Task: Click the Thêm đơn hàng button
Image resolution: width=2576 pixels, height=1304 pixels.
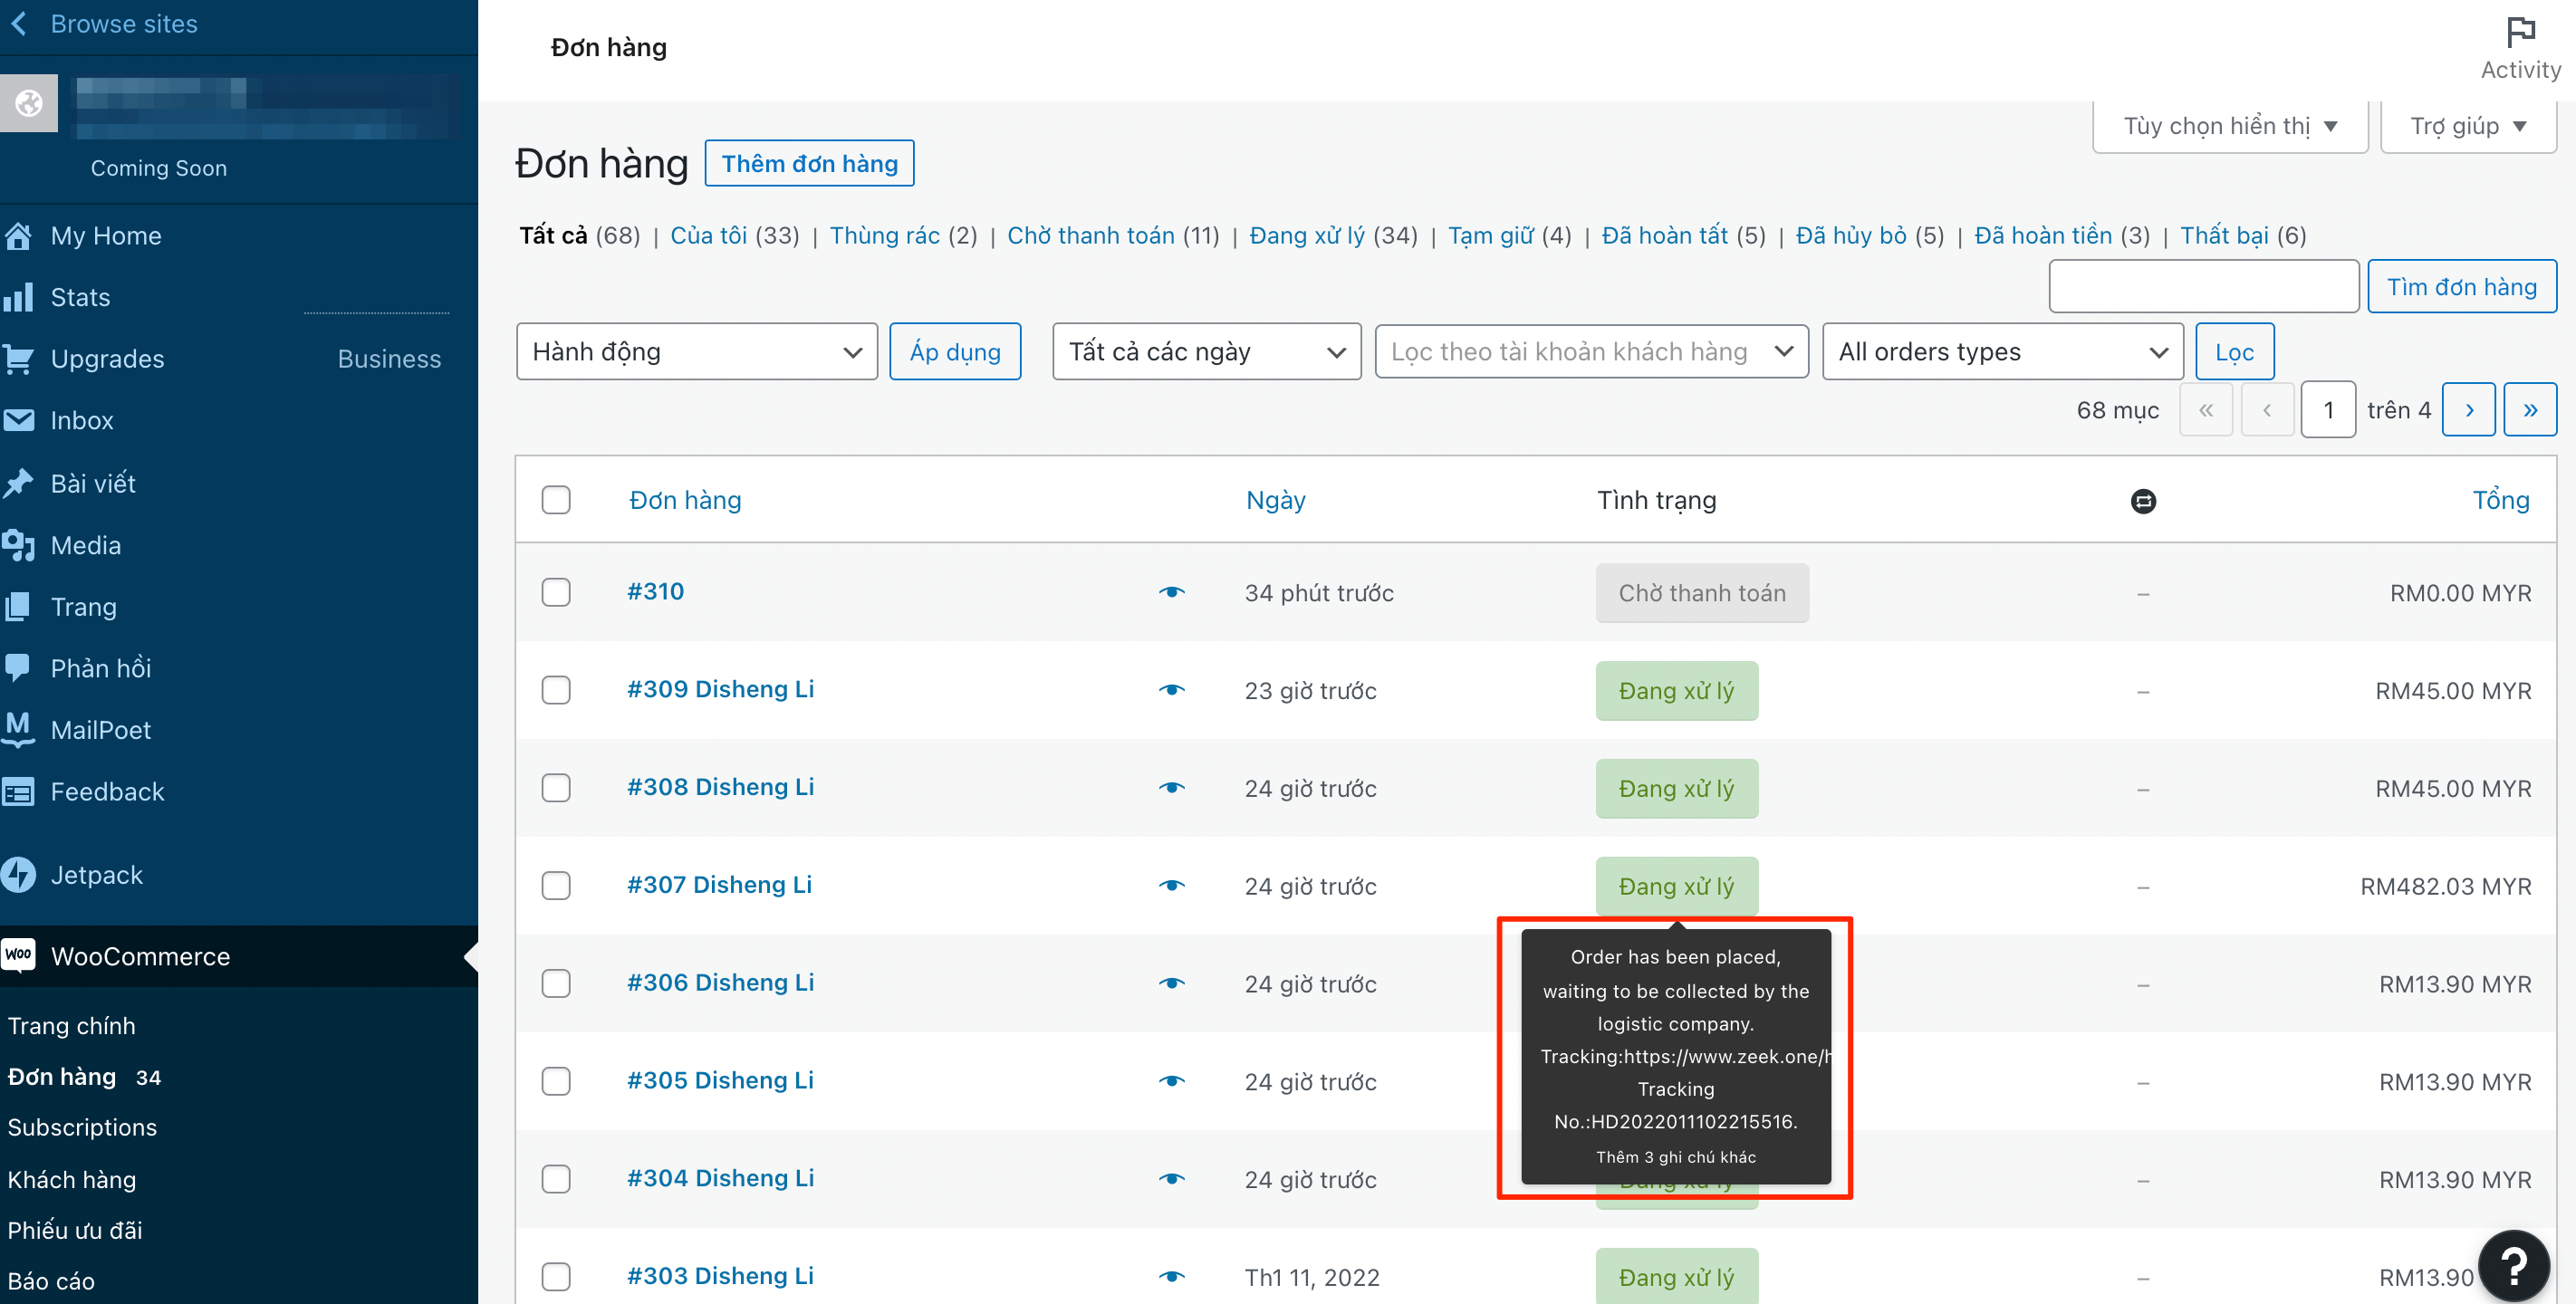Action: point(810,163)
